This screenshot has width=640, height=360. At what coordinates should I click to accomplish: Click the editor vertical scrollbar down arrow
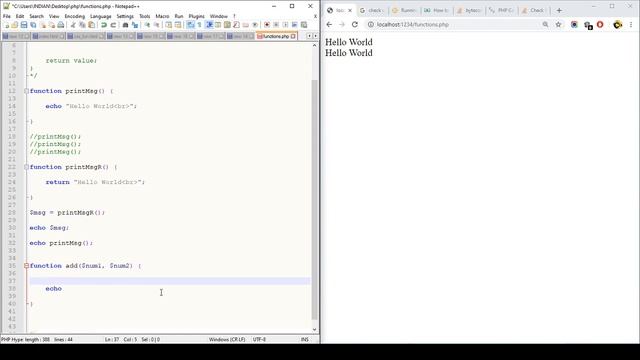pos(314,329)
